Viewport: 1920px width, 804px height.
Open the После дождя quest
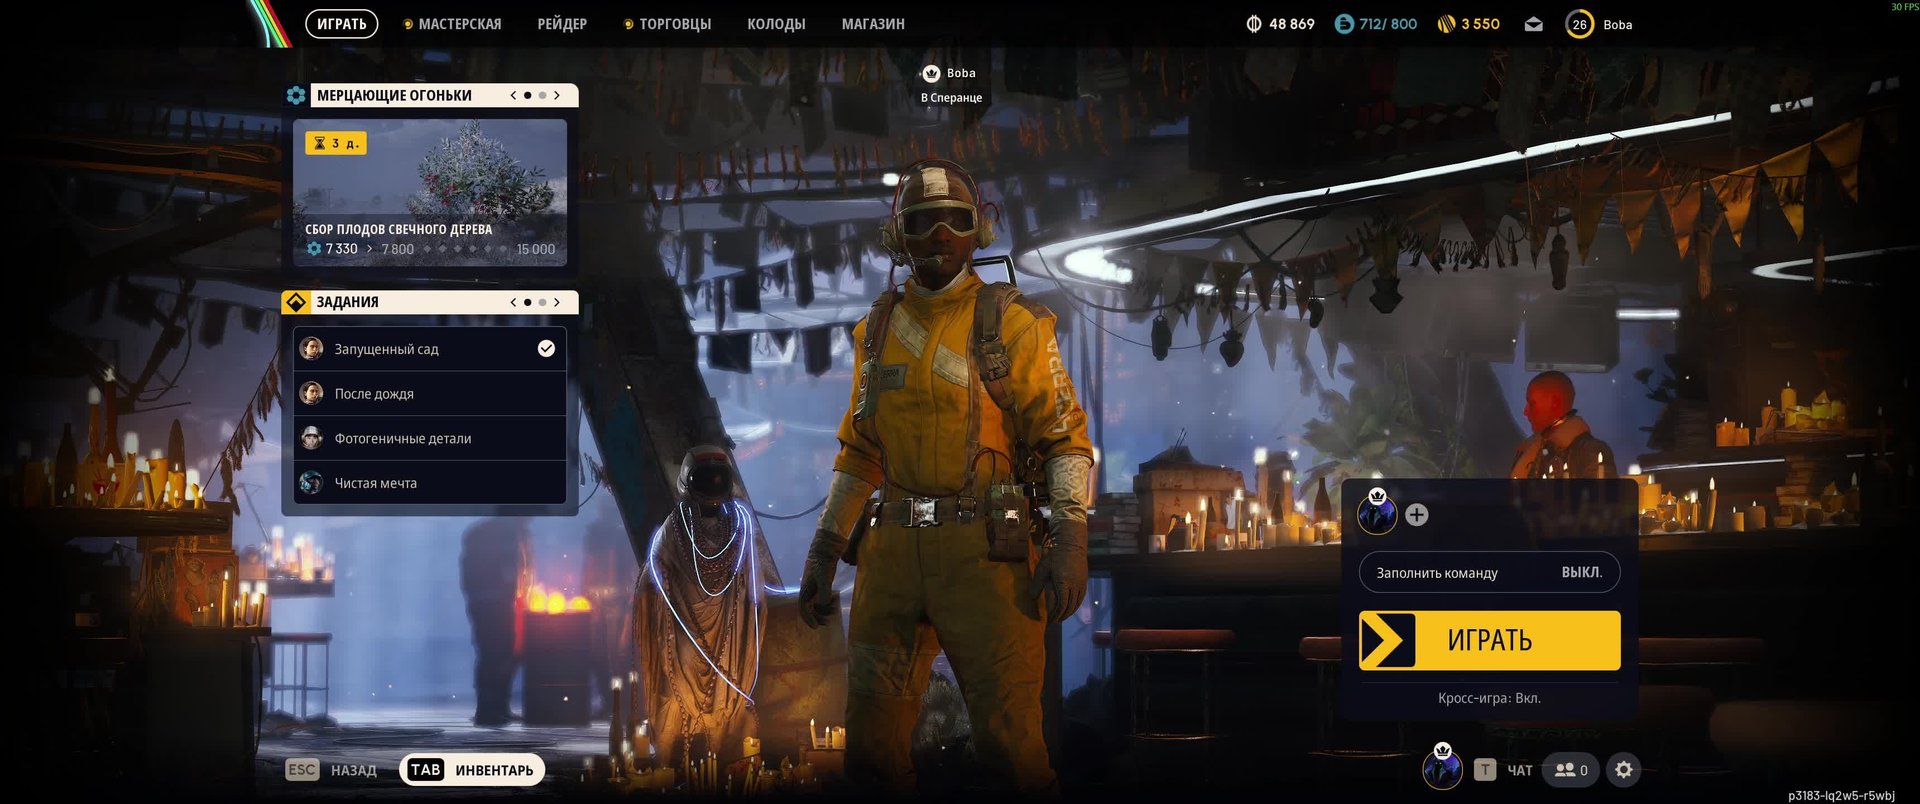tap(430, 394)
